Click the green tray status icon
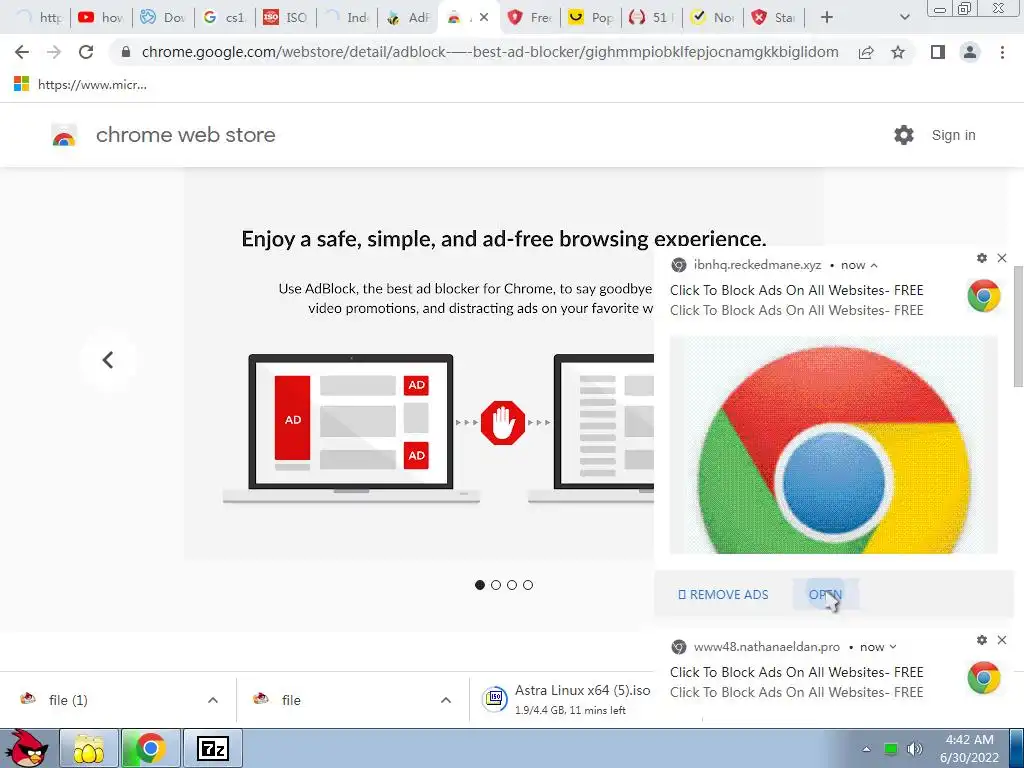 pyautogui.click(x=890, y=749)
